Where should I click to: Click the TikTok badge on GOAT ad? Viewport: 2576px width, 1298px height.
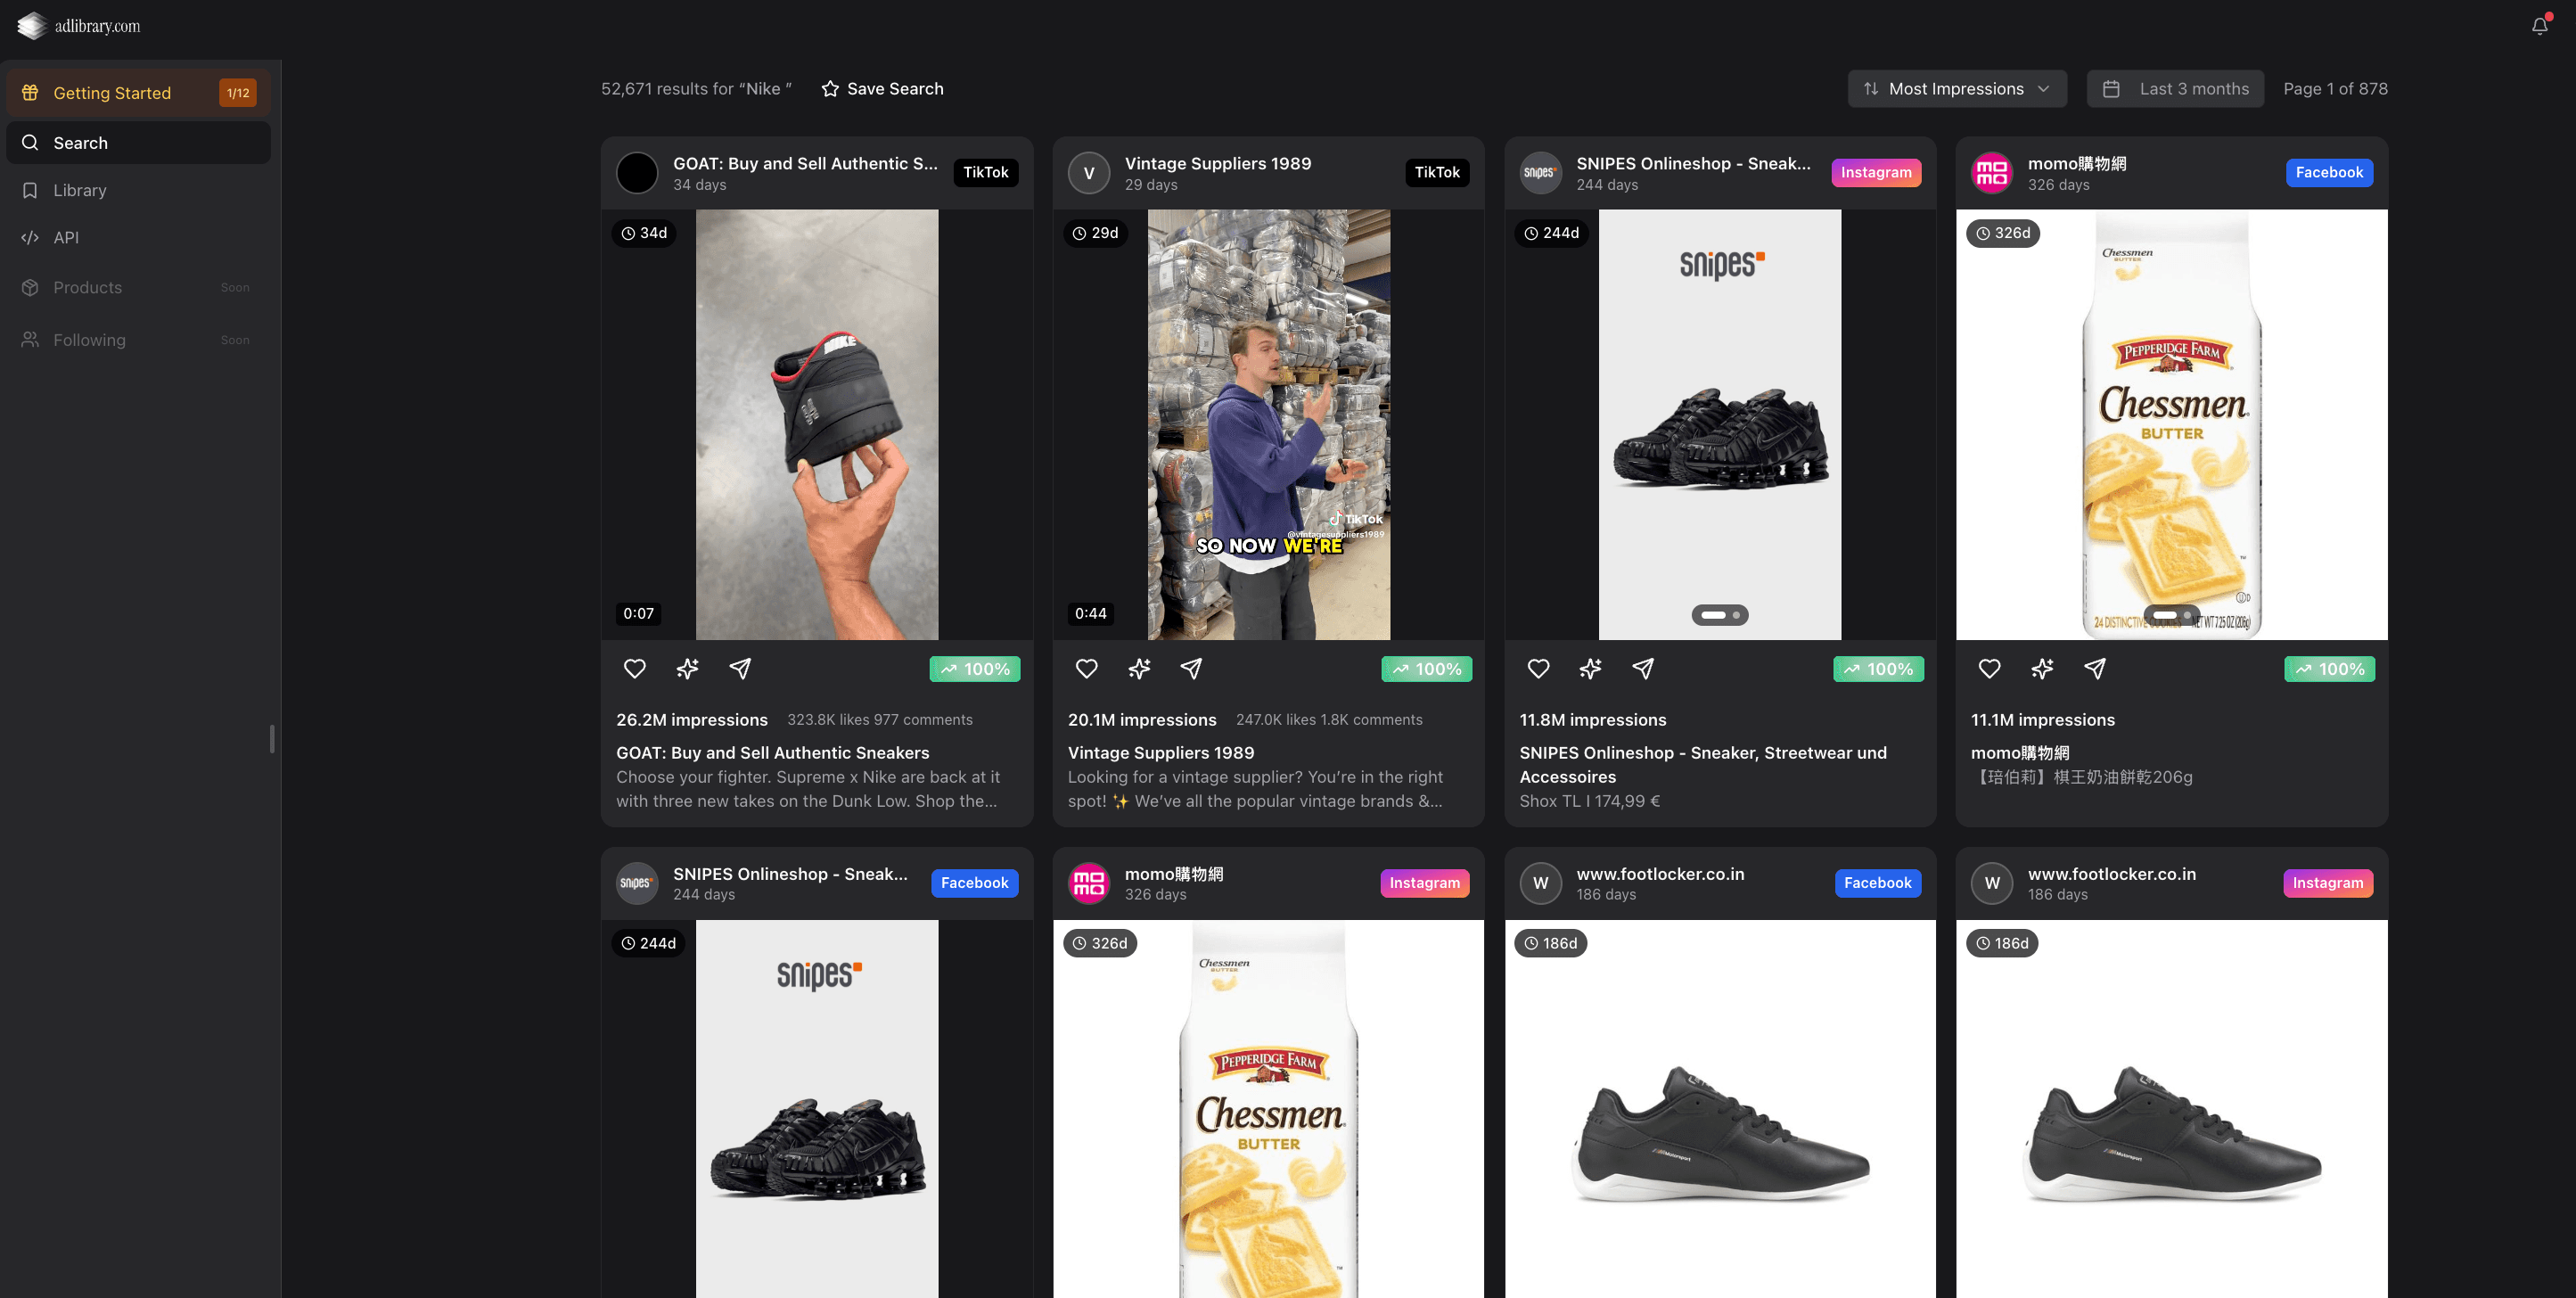click(985, 172)
